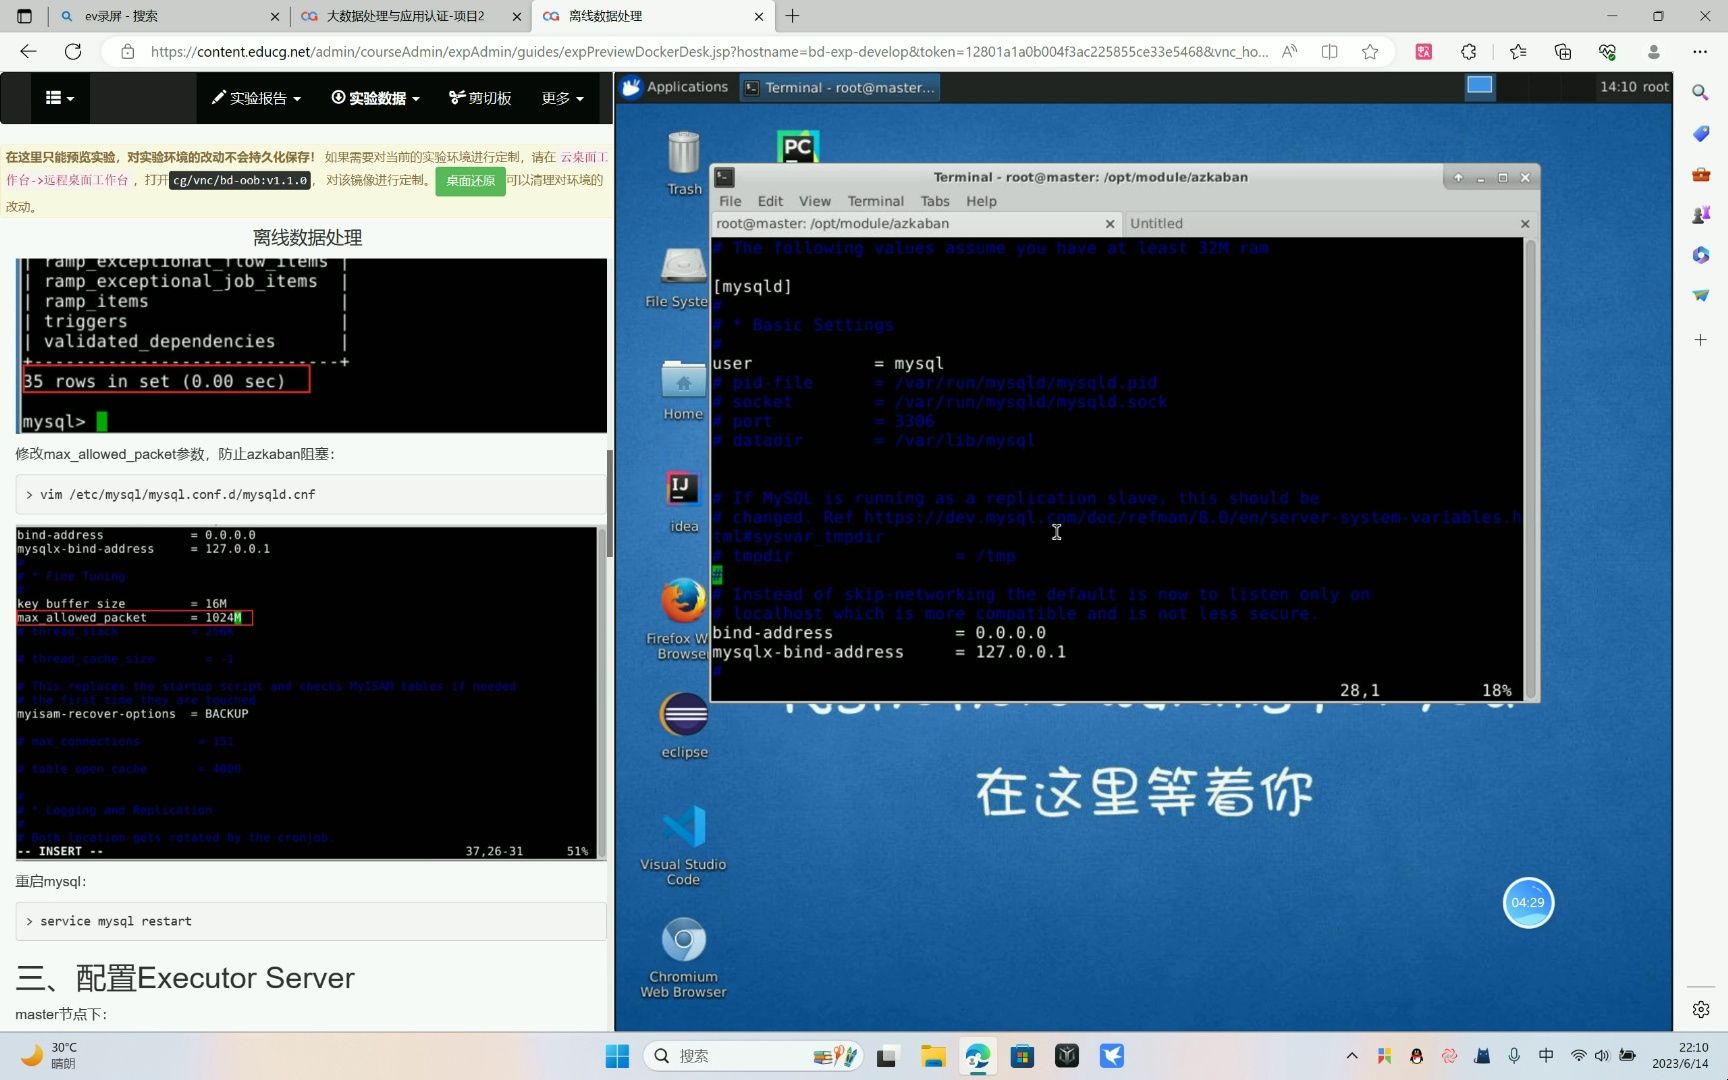The width and height of the screenshot is (1728, 1080).
Task: Launch the IntelliJ idea desktop icon
Action: pos(684,501)
